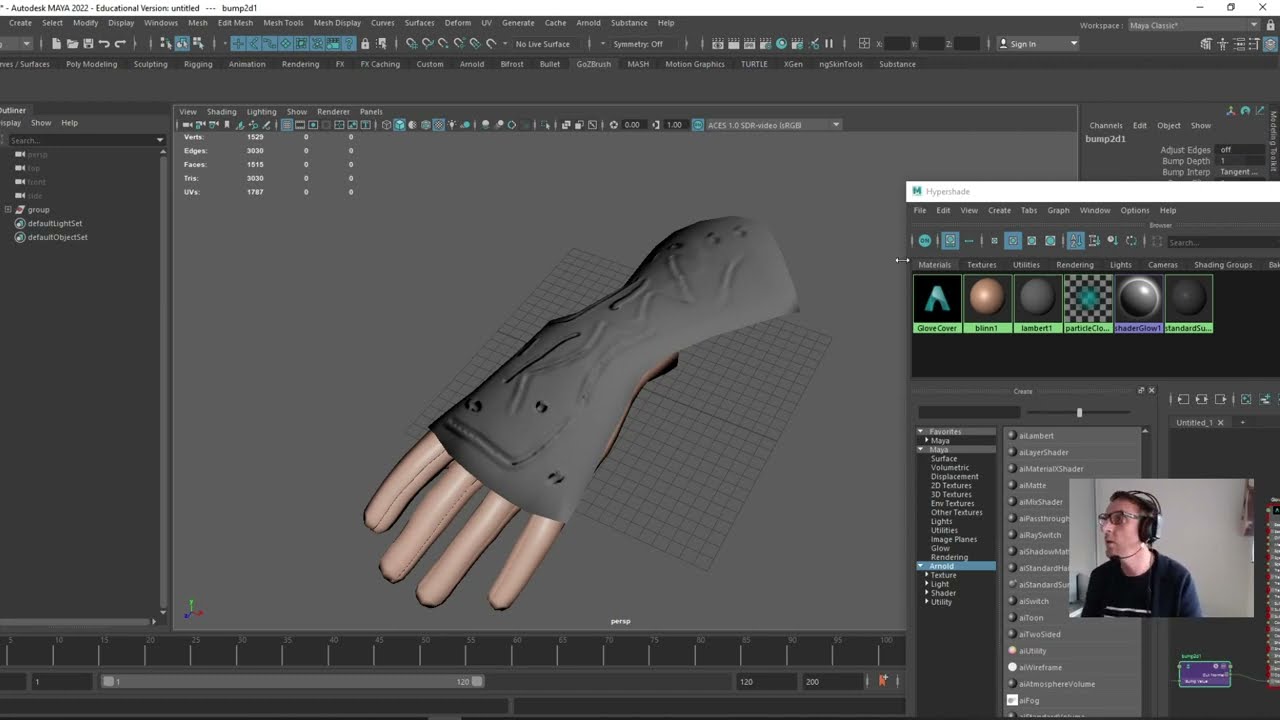Viewport: 1280px width, 720px height.
Task: Open the Arnold menu in the menu bar
Action: click(589, 23)
